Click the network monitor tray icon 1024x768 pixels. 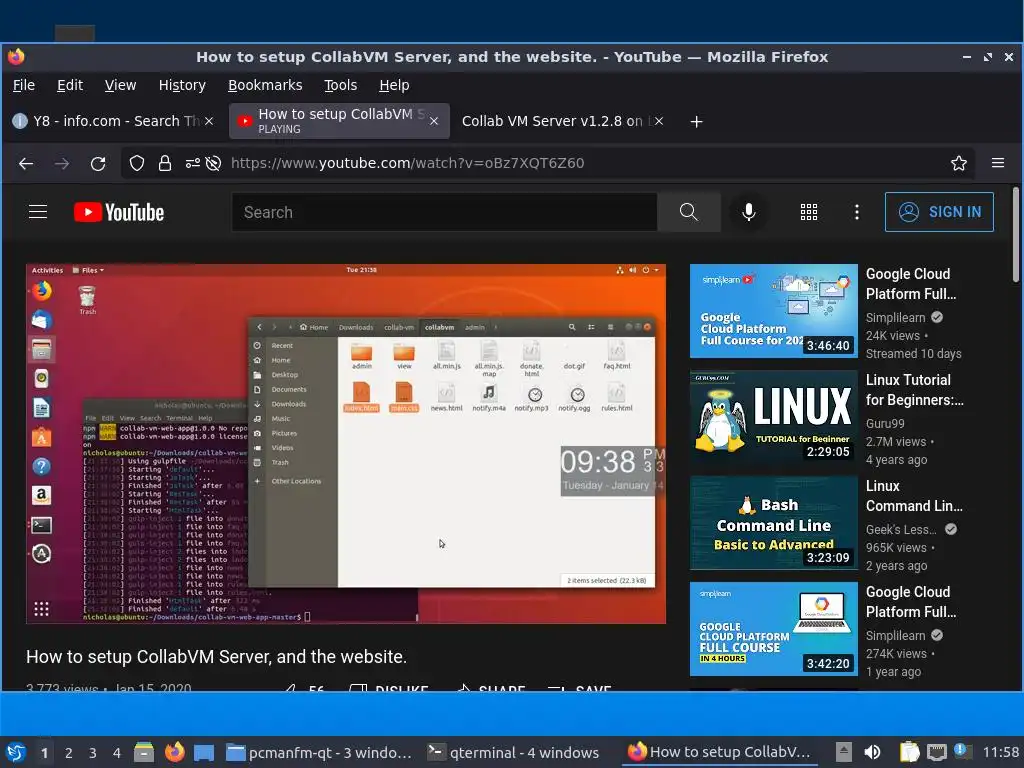coord(937,752)
